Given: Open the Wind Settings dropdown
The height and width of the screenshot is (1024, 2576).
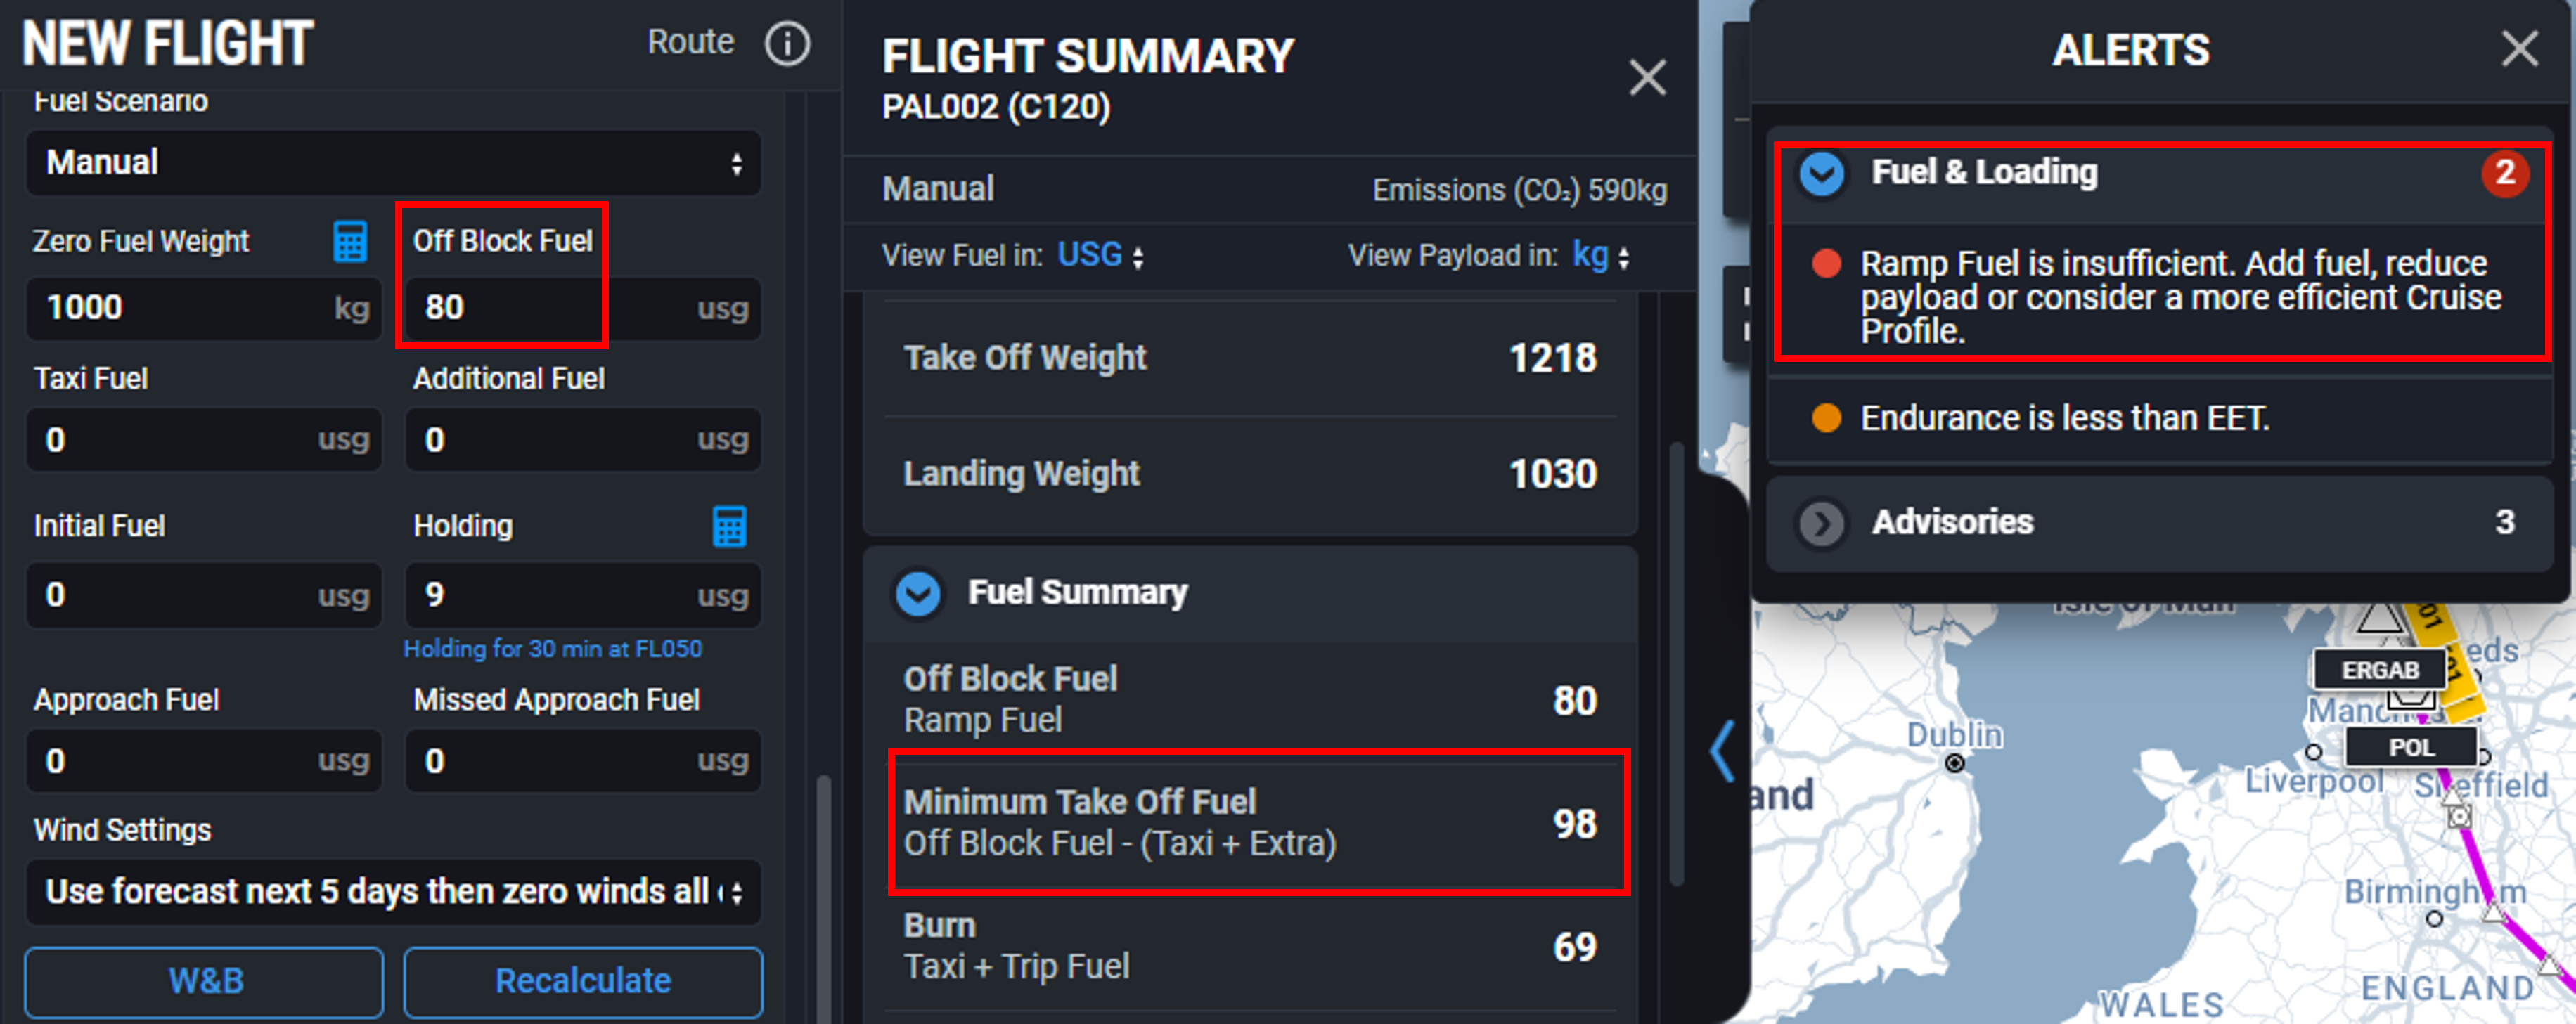Looking at the screenshot, I should tap(394, 891).
